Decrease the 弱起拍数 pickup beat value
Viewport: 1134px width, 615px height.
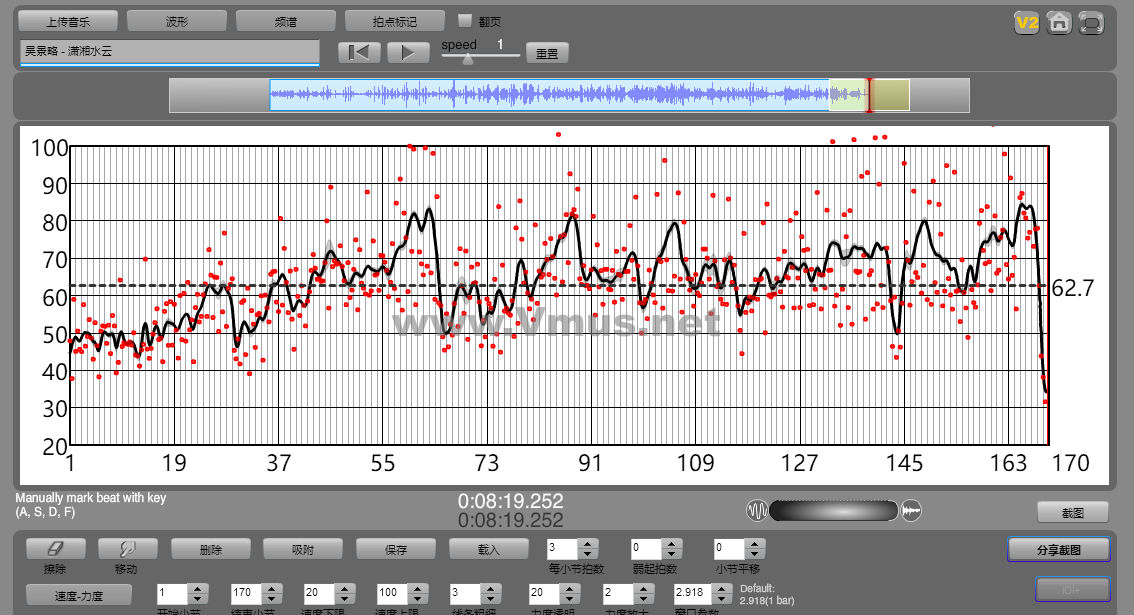tap(672, 554)
